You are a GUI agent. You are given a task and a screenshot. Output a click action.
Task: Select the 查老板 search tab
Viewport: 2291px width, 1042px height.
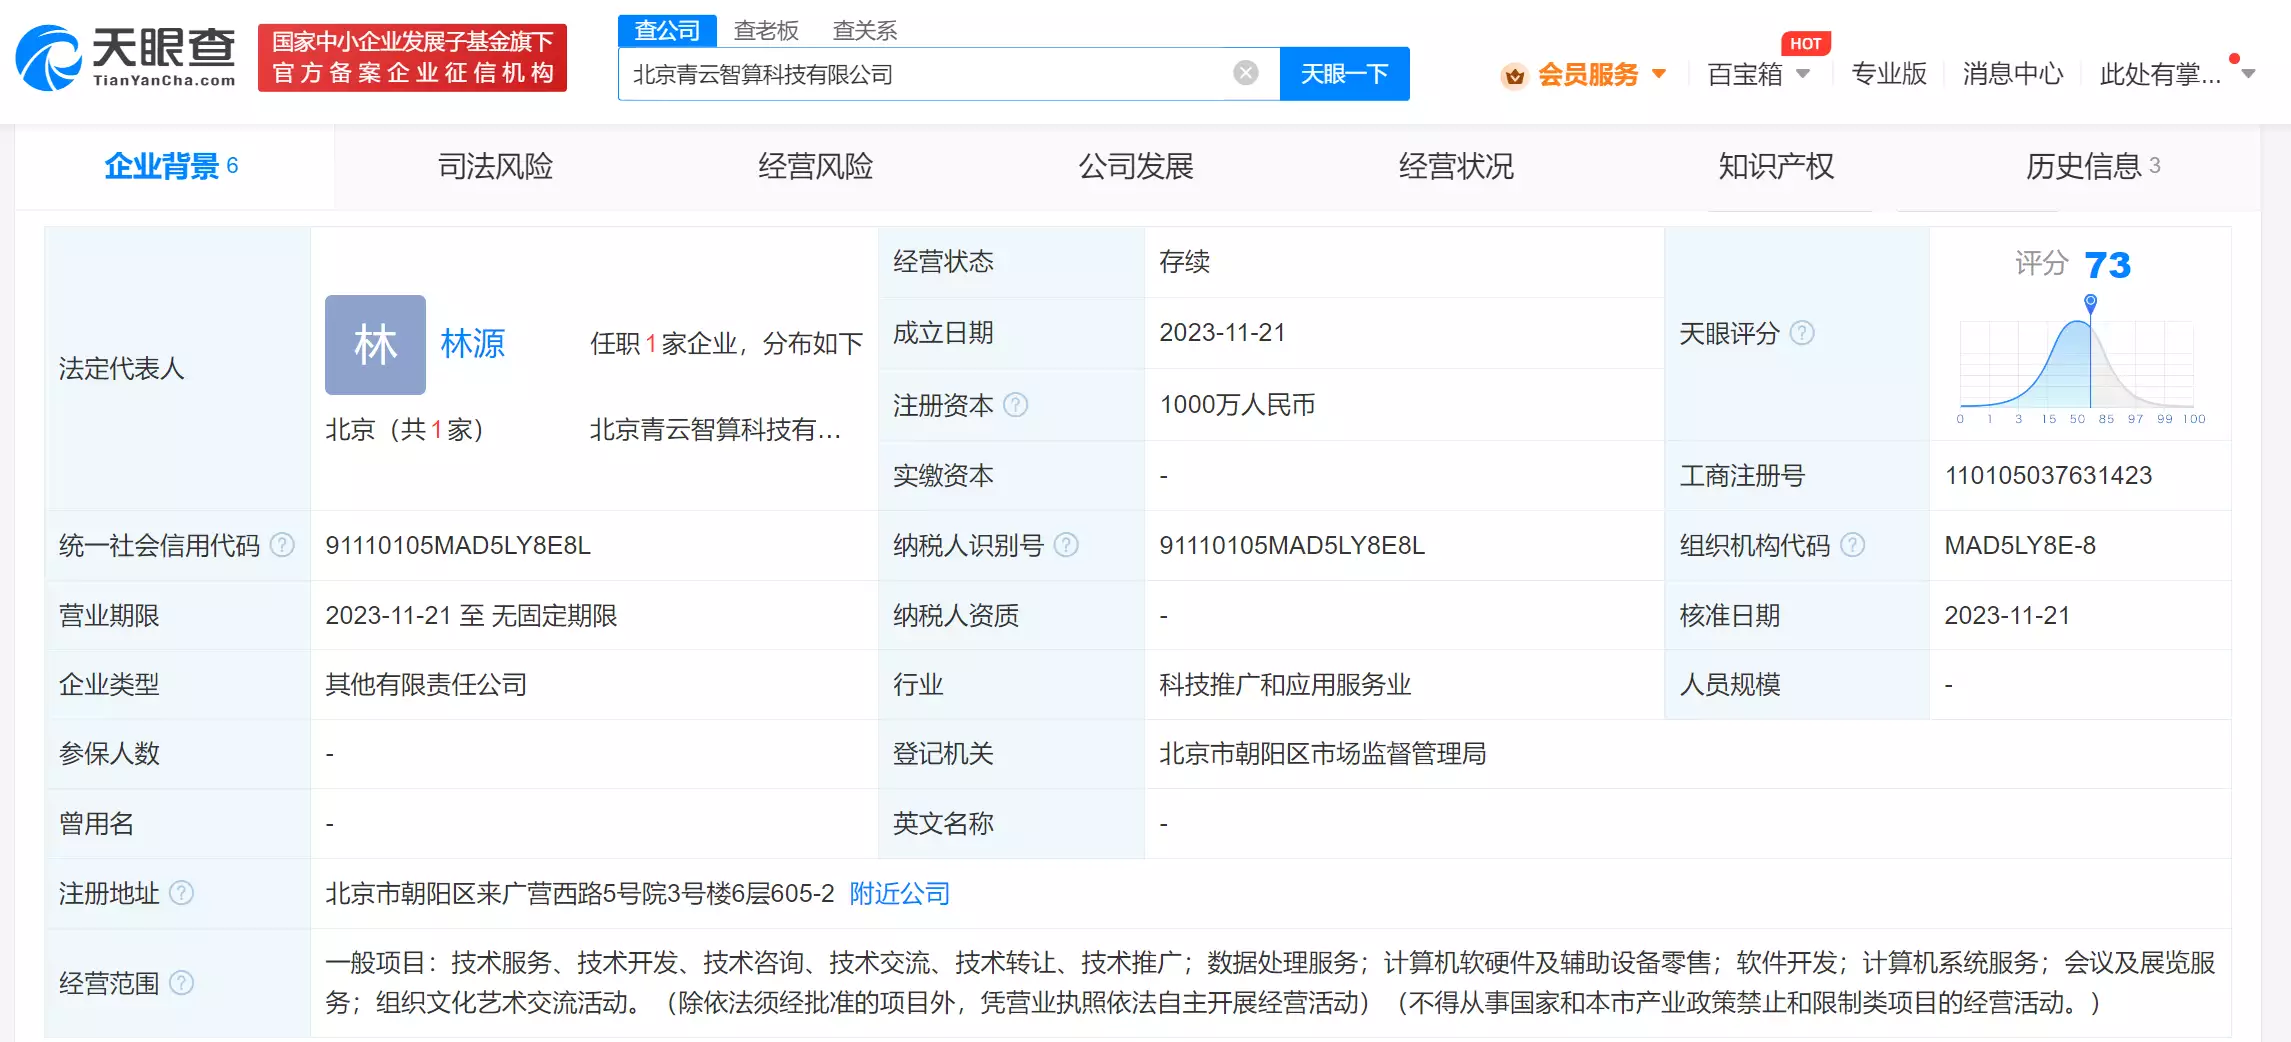coord(766,31)
